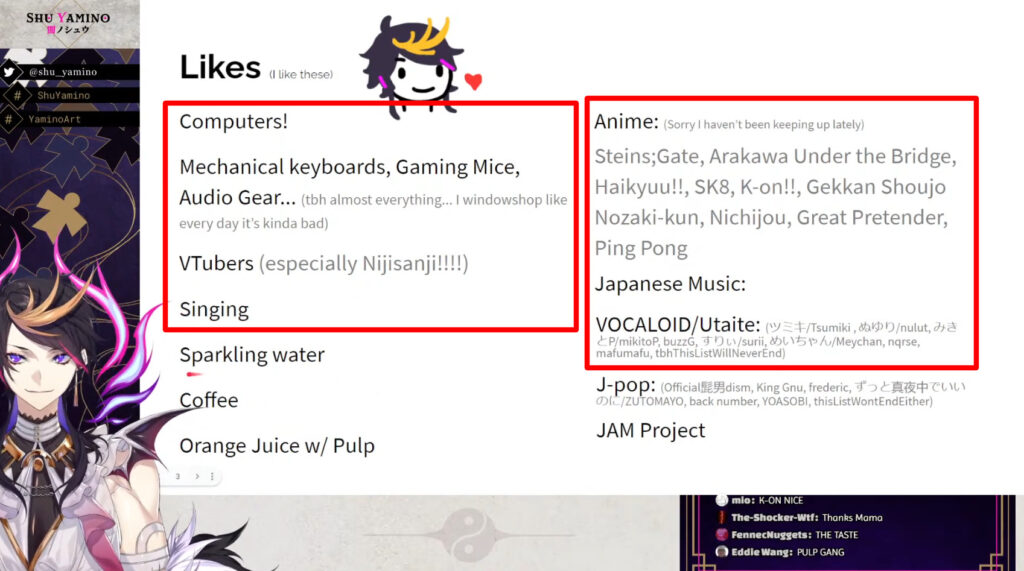This screenshot has height=571, width=1024.
Task: Open the slide options three-dot menu
Action: point(212,476)
